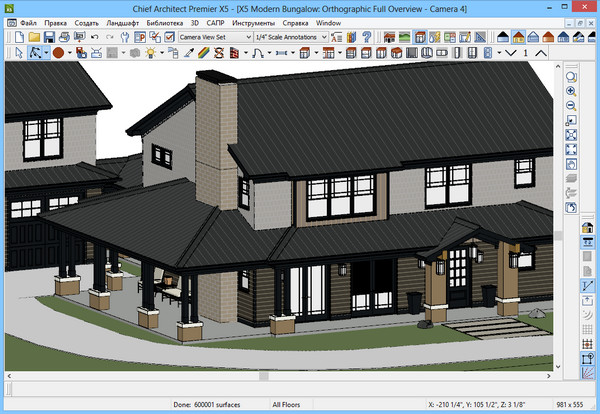The height and width of the screenshot is (414, 600).
Task: Print the view using the printer icon
Action: pos(64,37)
